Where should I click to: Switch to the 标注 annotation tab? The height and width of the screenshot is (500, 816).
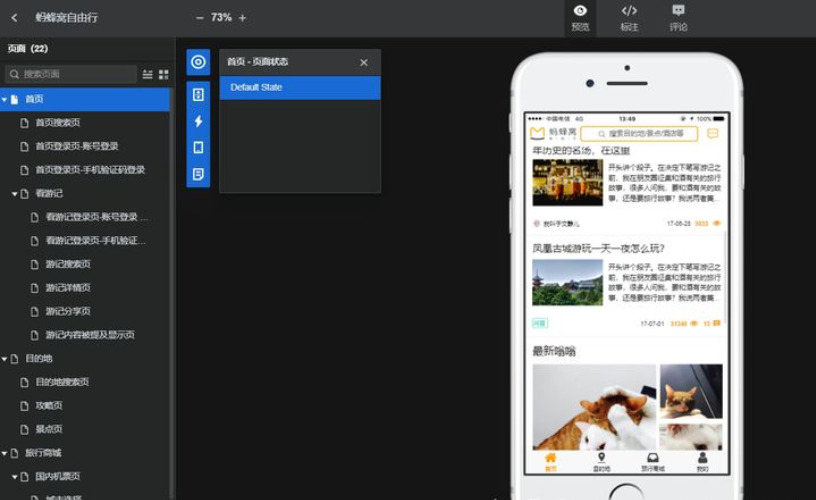coord(629,18)
